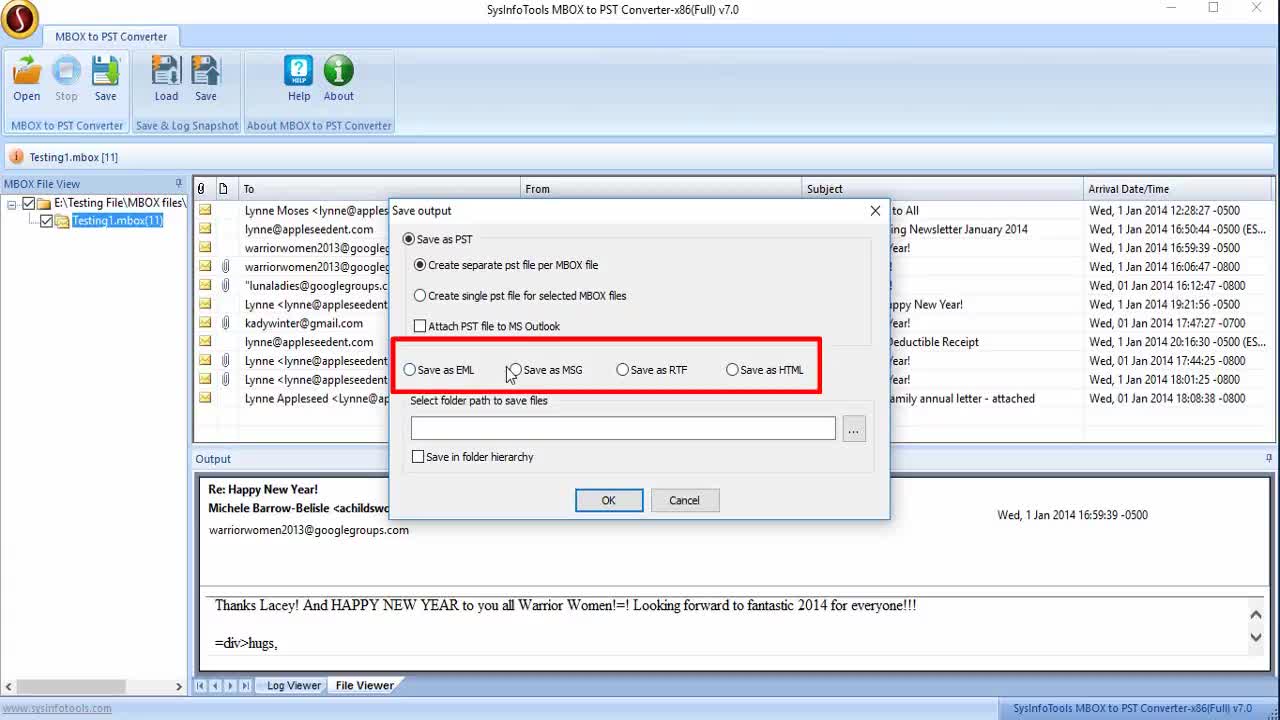Sort by the From column header
This screenshot has width=1280, height=720.
662,188
